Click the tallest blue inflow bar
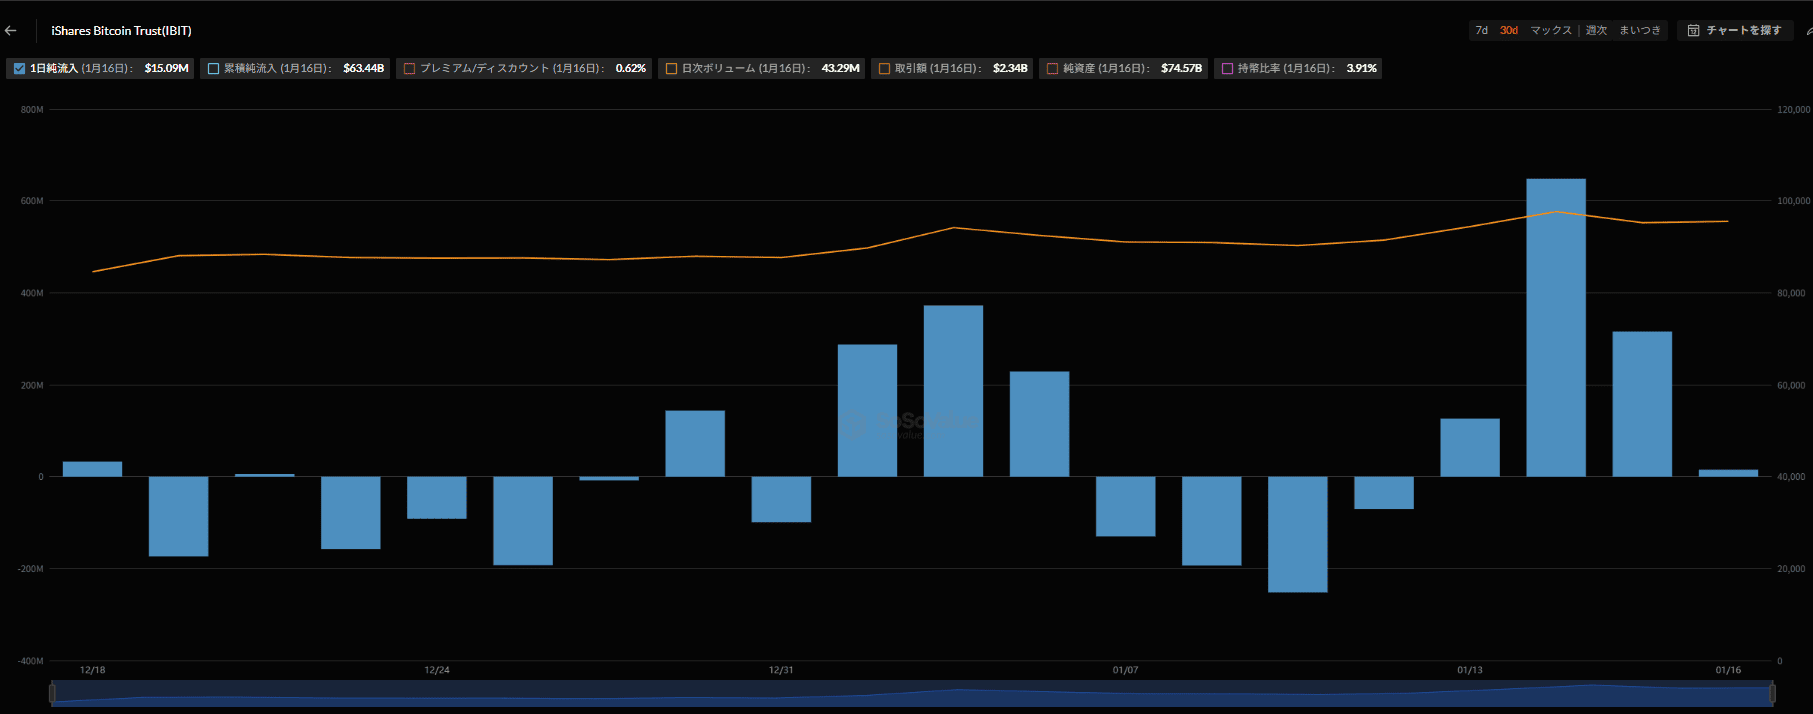 click(1555, 328)
